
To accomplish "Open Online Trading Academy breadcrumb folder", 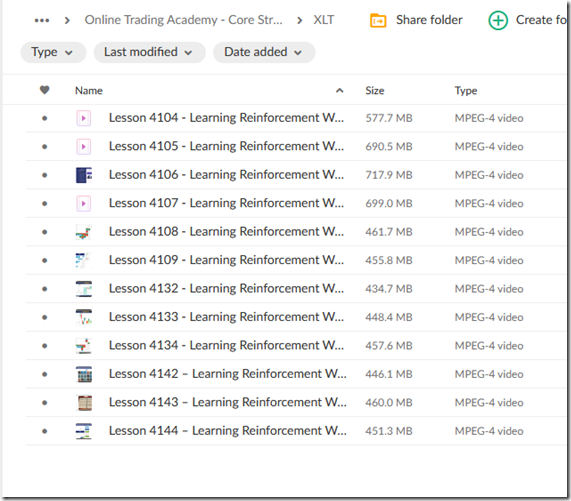I will (x=183, y=20).
